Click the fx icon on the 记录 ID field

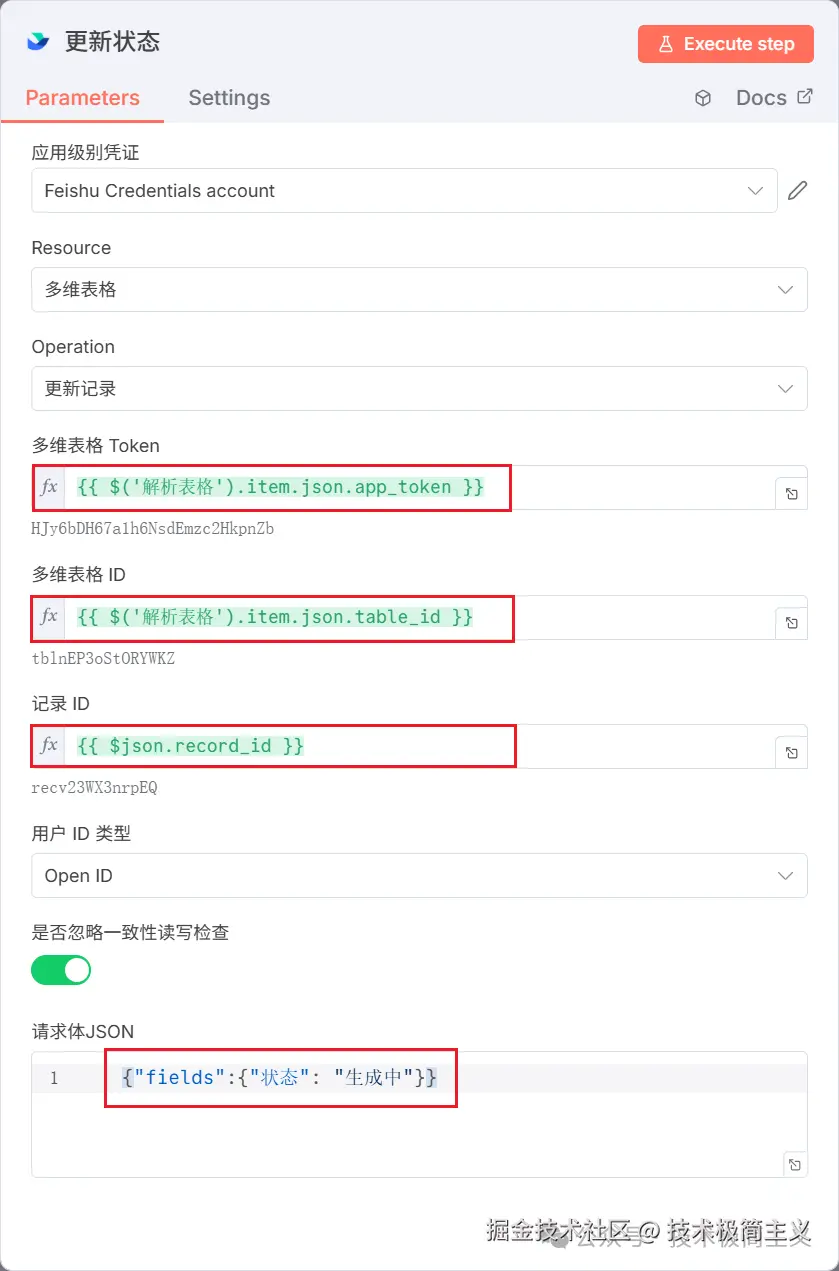47,745
